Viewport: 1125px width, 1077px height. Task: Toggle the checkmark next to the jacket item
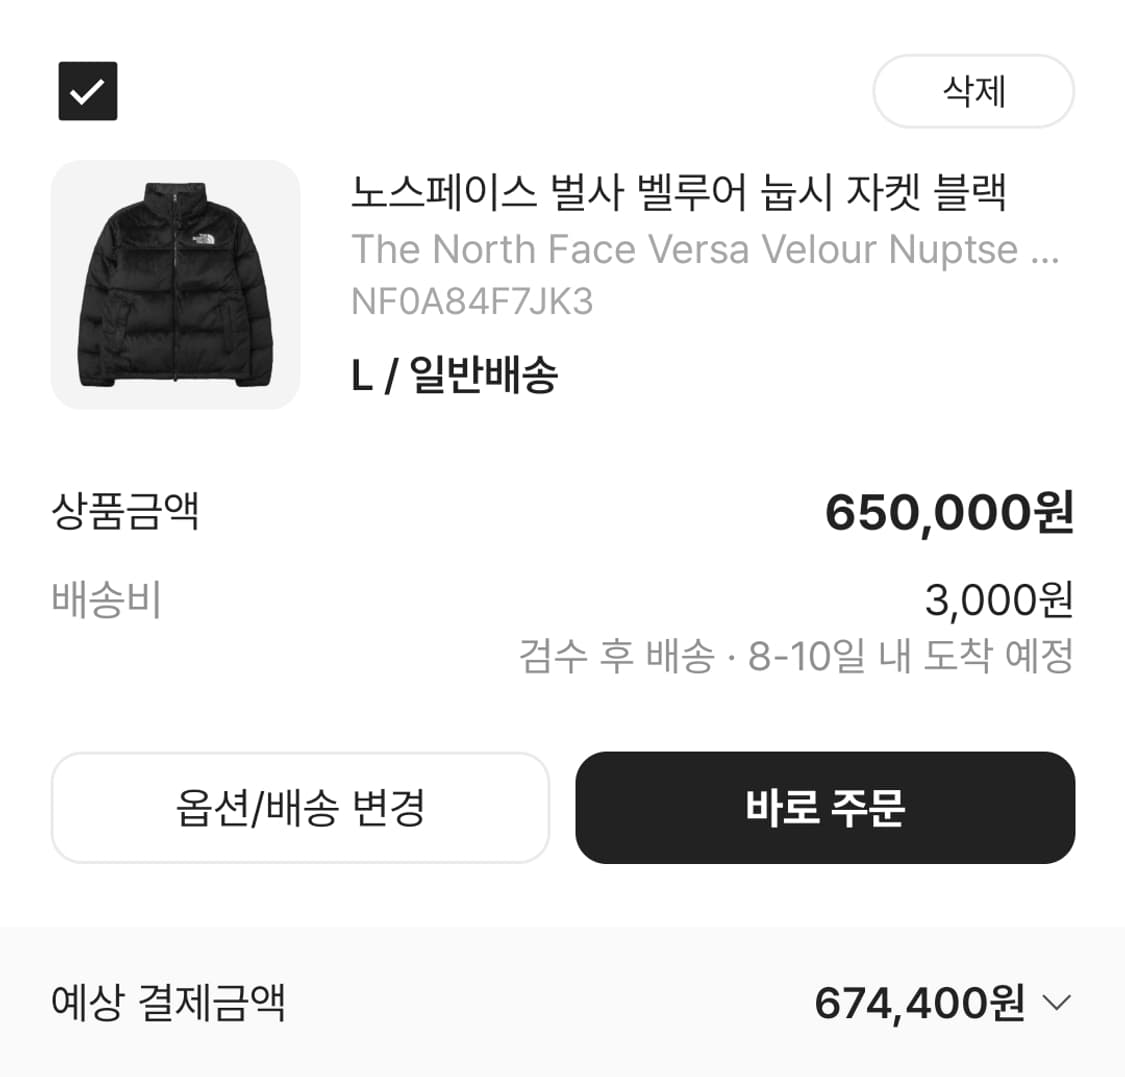(x=88, y=91)
